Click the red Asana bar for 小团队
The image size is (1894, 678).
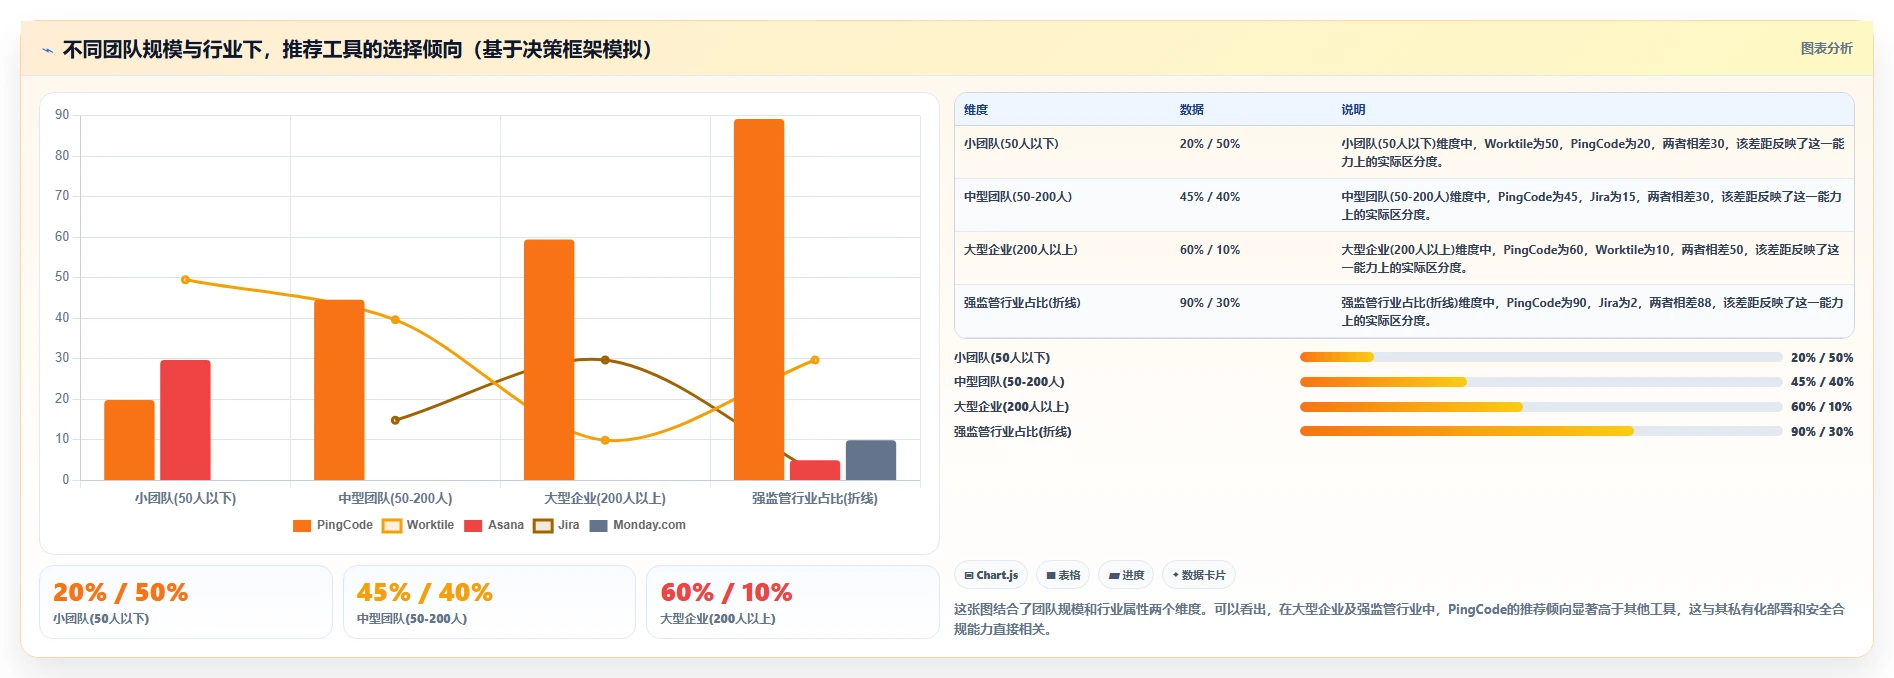pos(185,420)
